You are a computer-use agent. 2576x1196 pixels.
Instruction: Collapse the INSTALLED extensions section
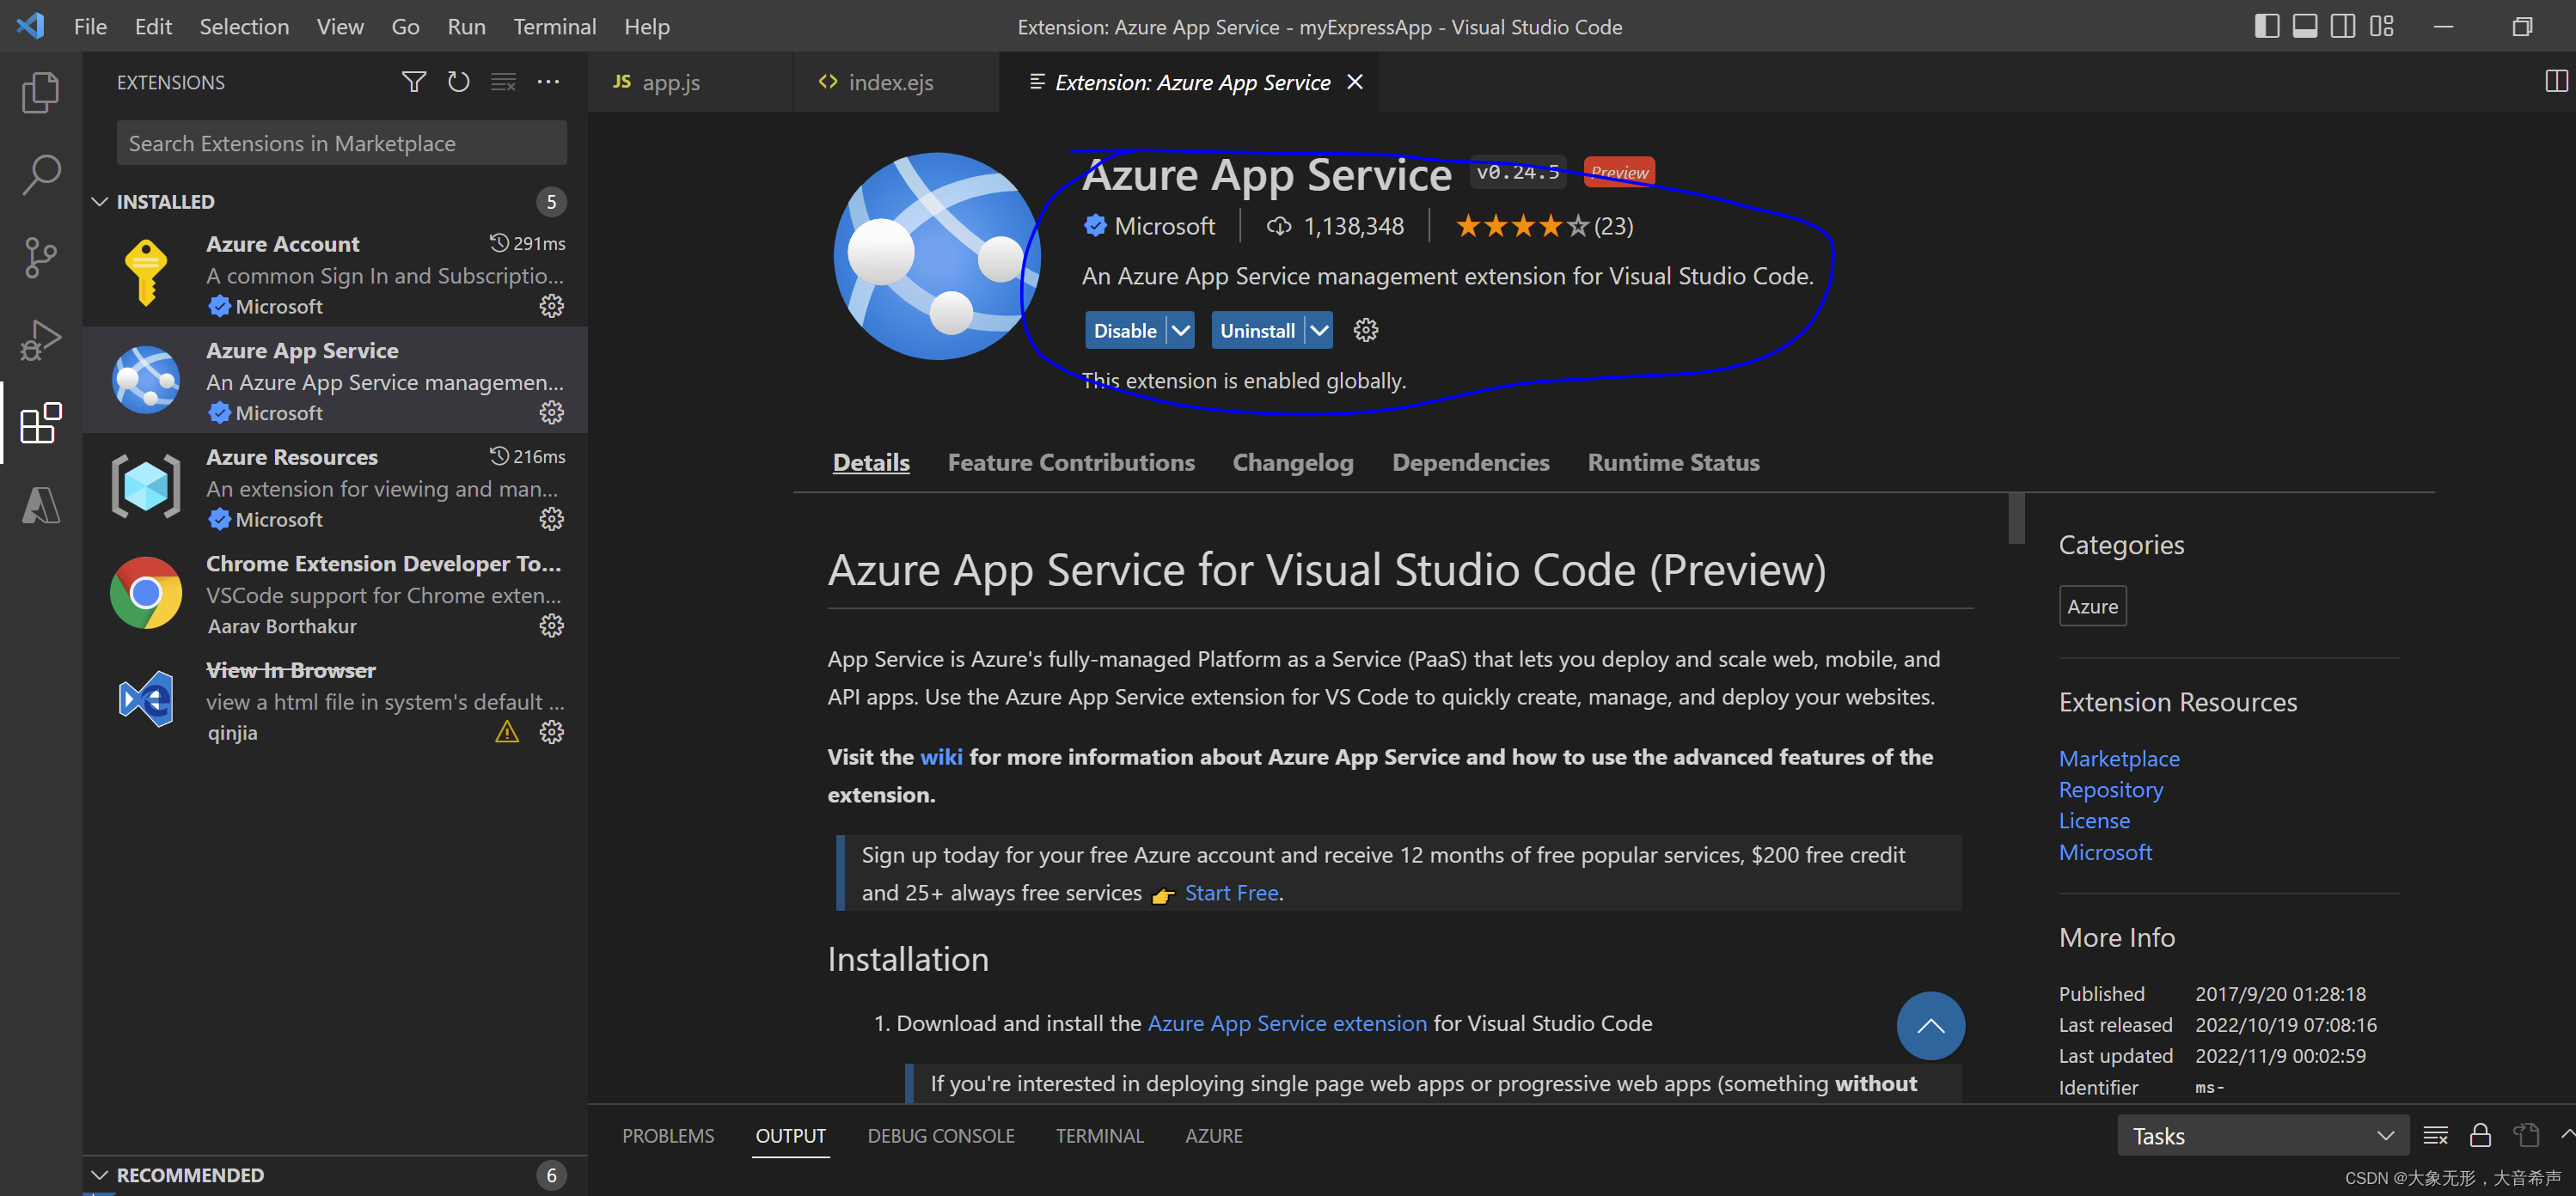pos(99,202)
